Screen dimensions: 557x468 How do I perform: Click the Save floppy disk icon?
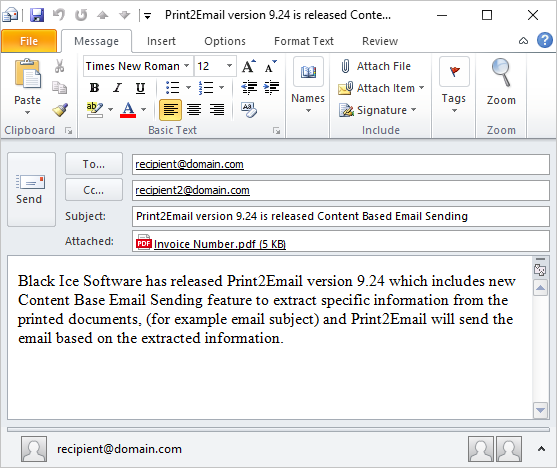tap(37, 15)
